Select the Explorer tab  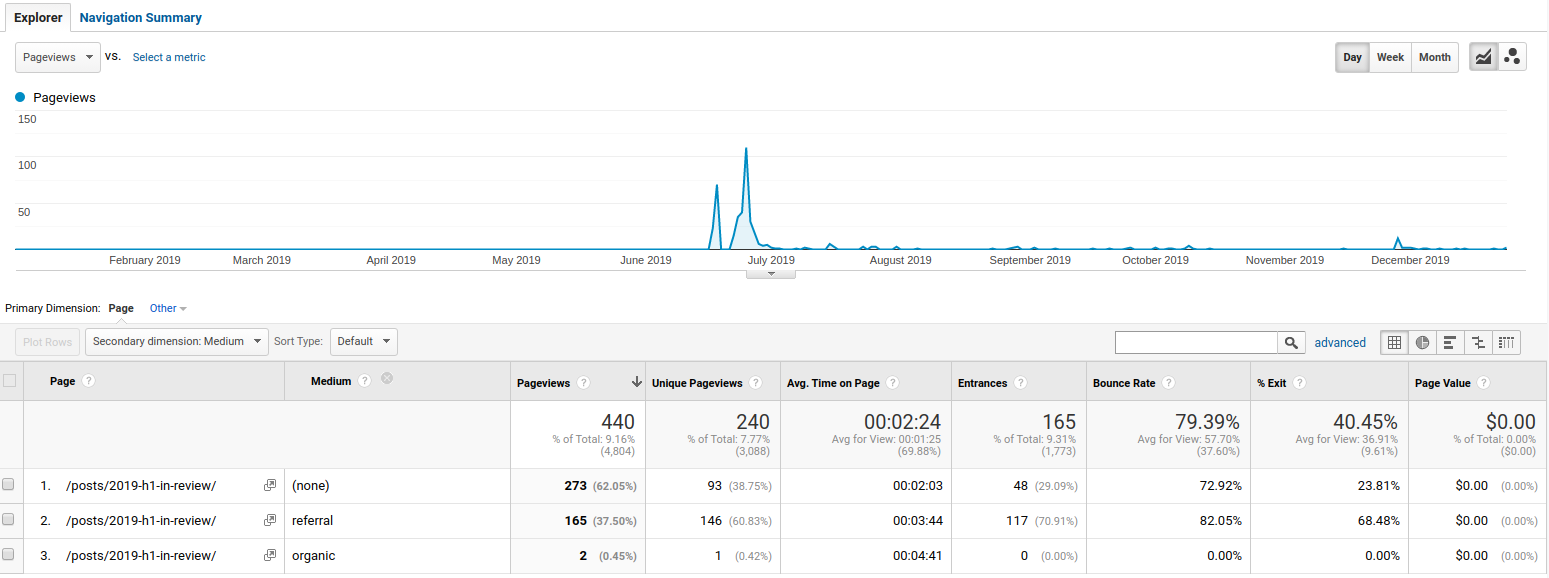(x=38, y=17)
